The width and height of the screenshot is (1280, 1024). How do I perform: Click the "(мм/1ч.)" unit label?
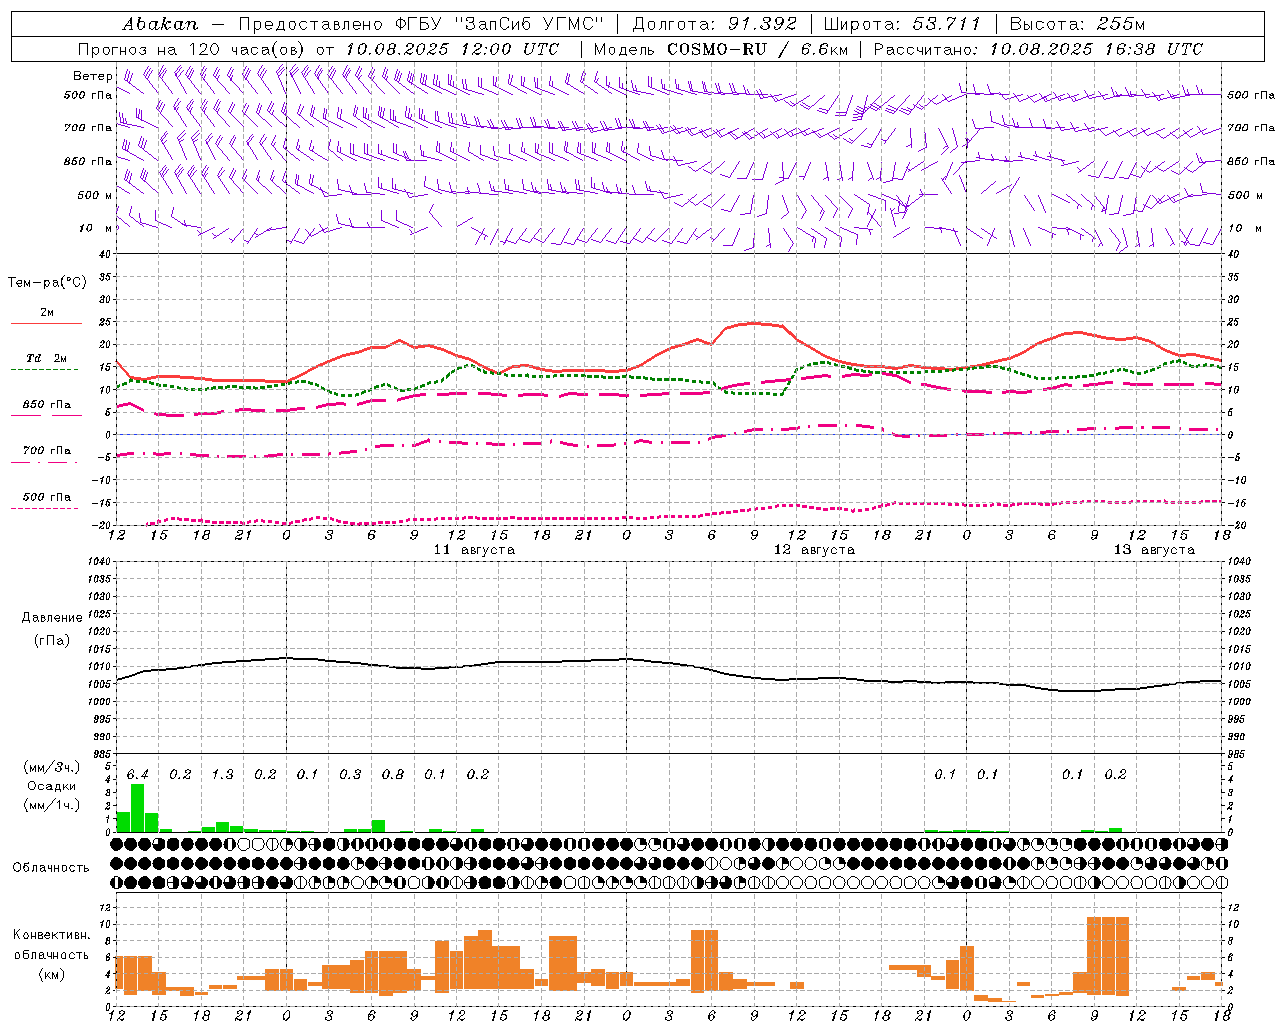[51, 805]
